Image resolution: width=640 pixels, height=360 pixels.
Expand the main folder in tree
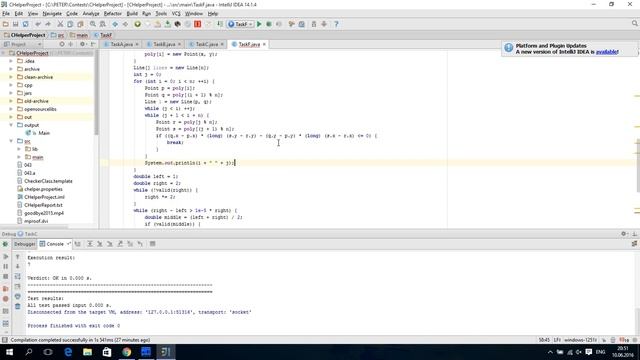point(19,157)
